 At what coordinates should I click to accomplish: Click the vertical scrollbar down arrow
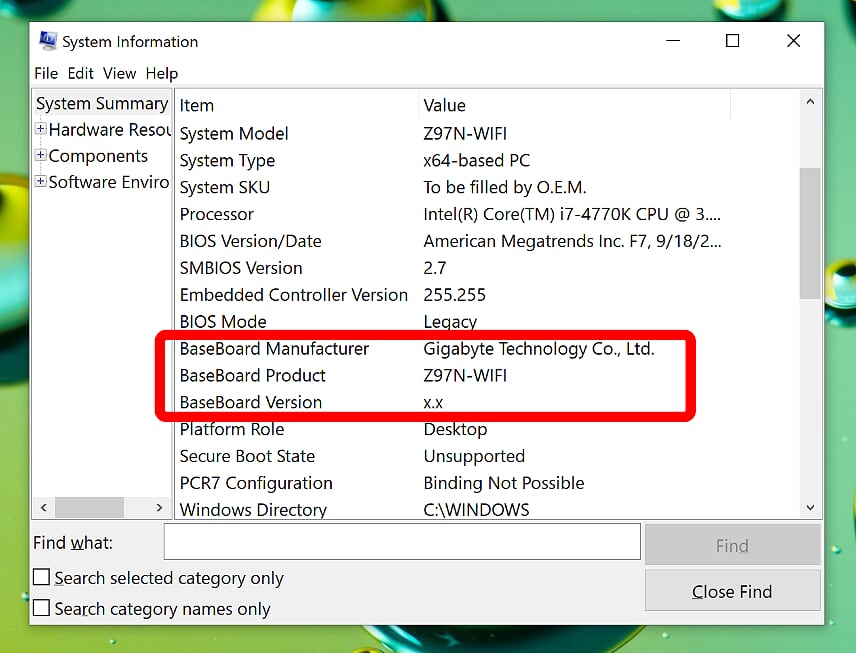tap(810, 507)
